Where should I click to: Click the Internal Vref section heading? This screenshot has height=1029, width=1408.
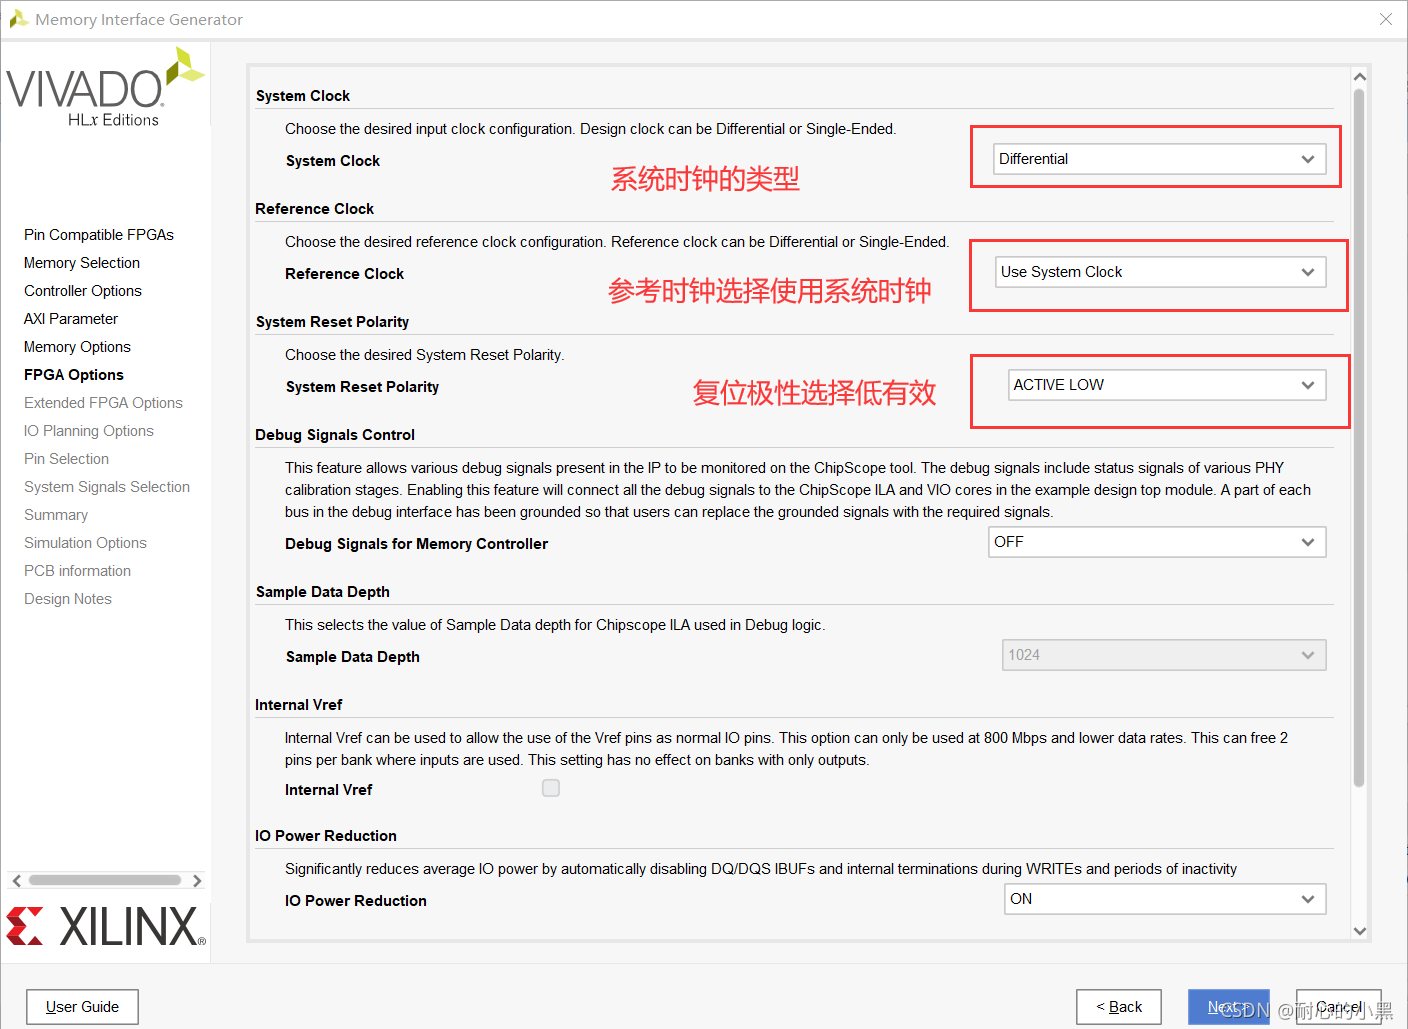coord(299,705)
